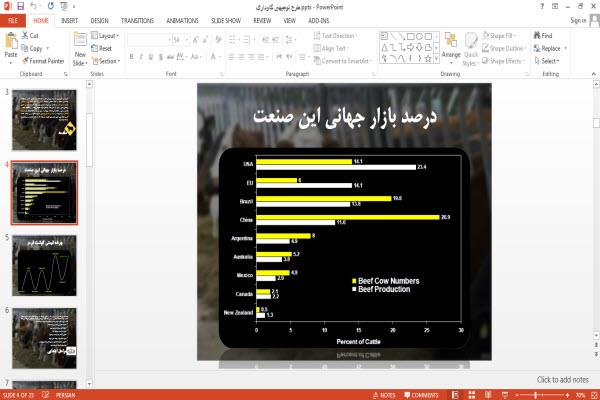Click zoom in plus button
600x400 pixels.
click(x=567, y=395)
